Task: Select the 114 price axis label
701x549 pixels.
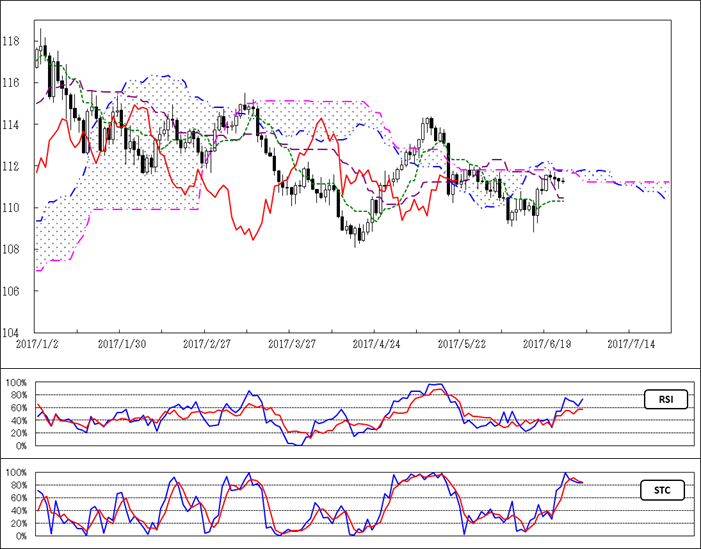Action: point(12,125)
